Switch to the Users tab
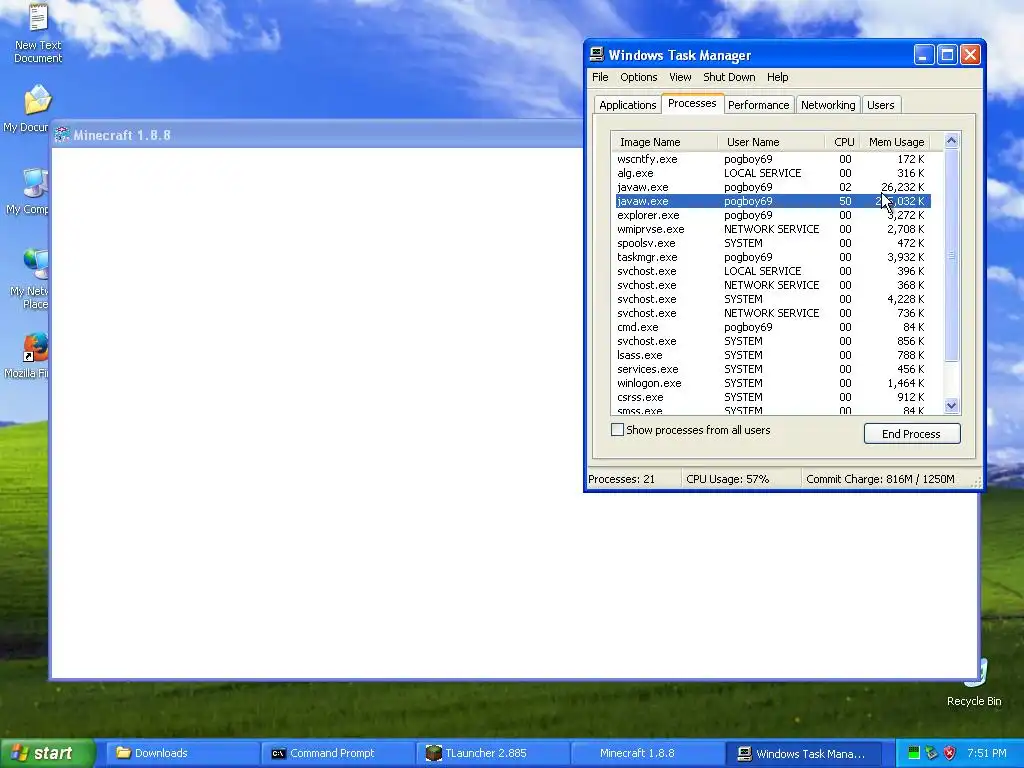This screenshot has height=768, width=1024. 880,105
